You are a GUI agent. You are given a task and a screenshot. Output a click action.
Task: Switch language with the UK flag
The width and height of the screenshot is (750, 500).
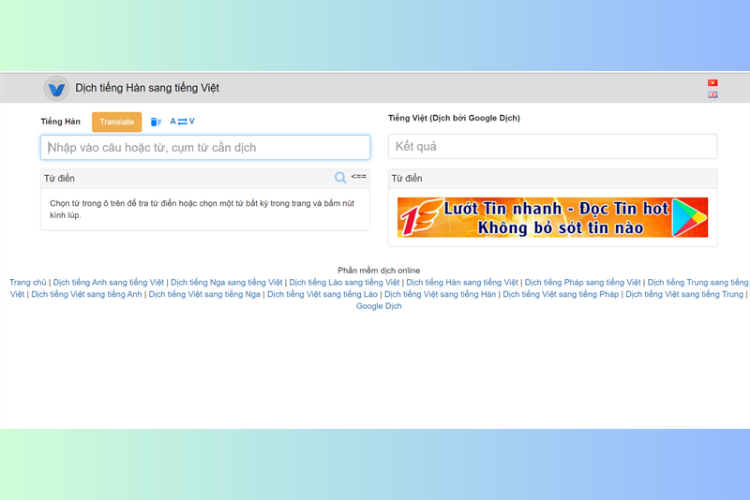point(713,95)
